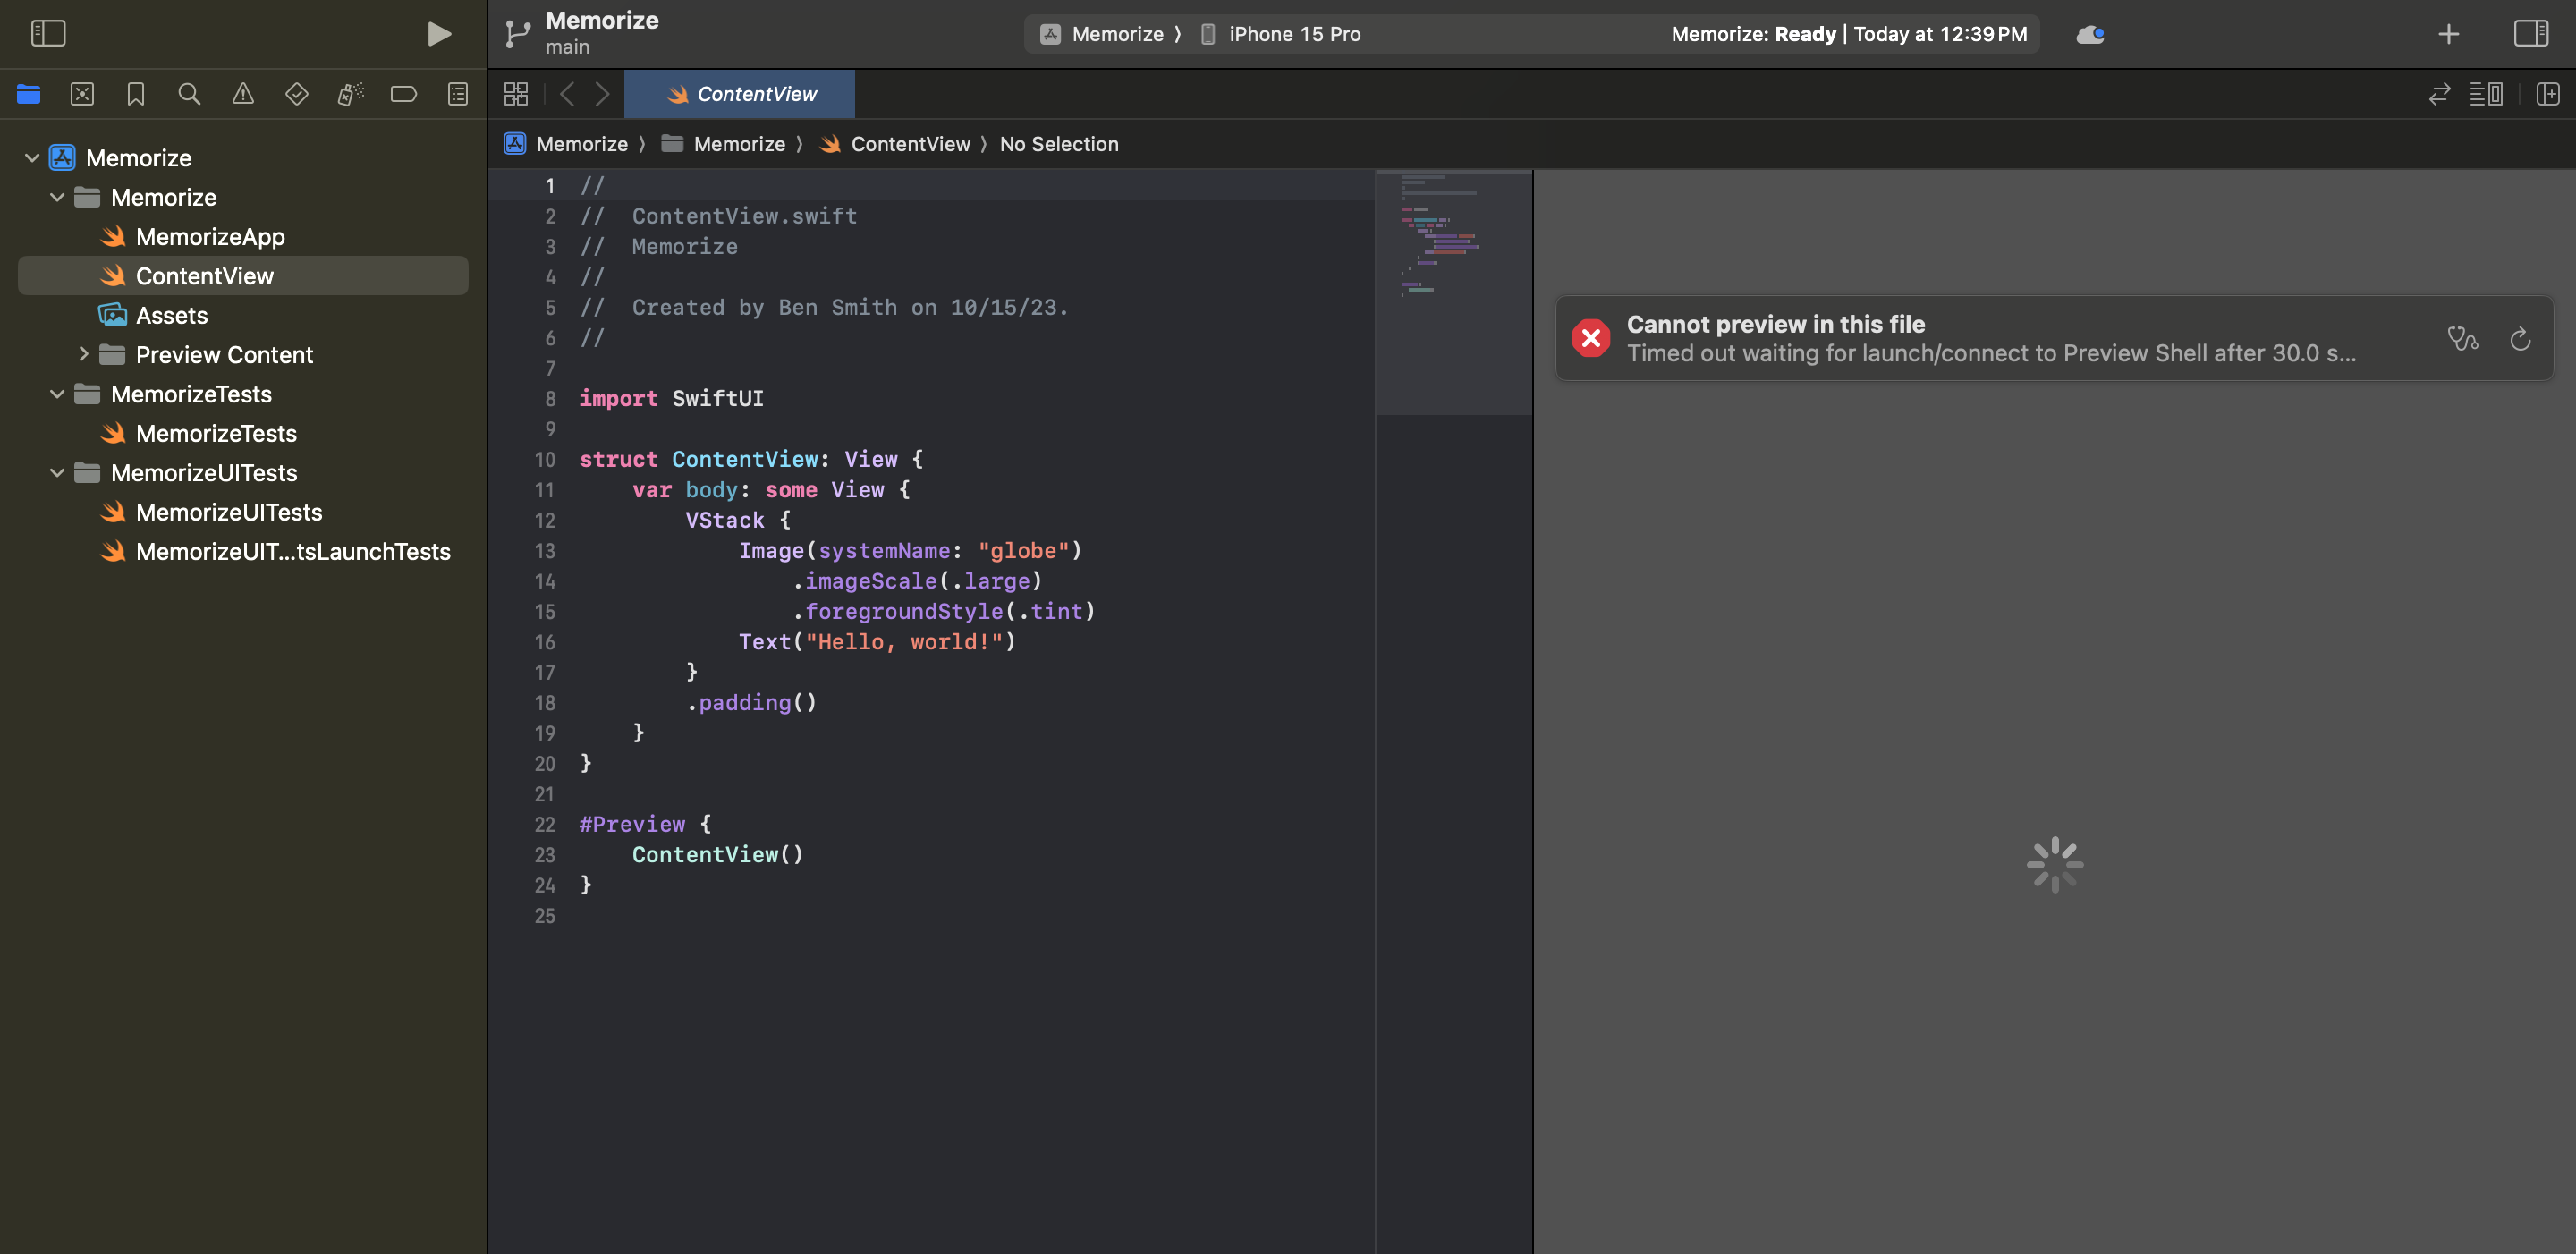This screenshot has height=1254, width=2576.
Task: Open the bookmark navigator
Action: (136, 94)
